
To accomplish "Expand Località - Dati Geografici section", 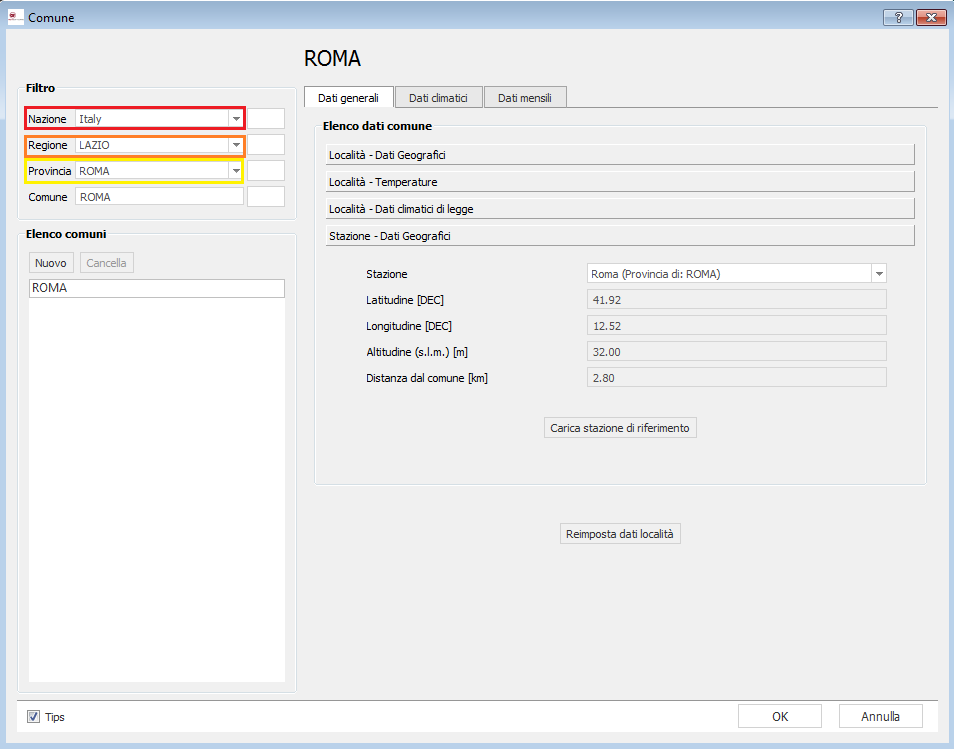I will 620,155.
